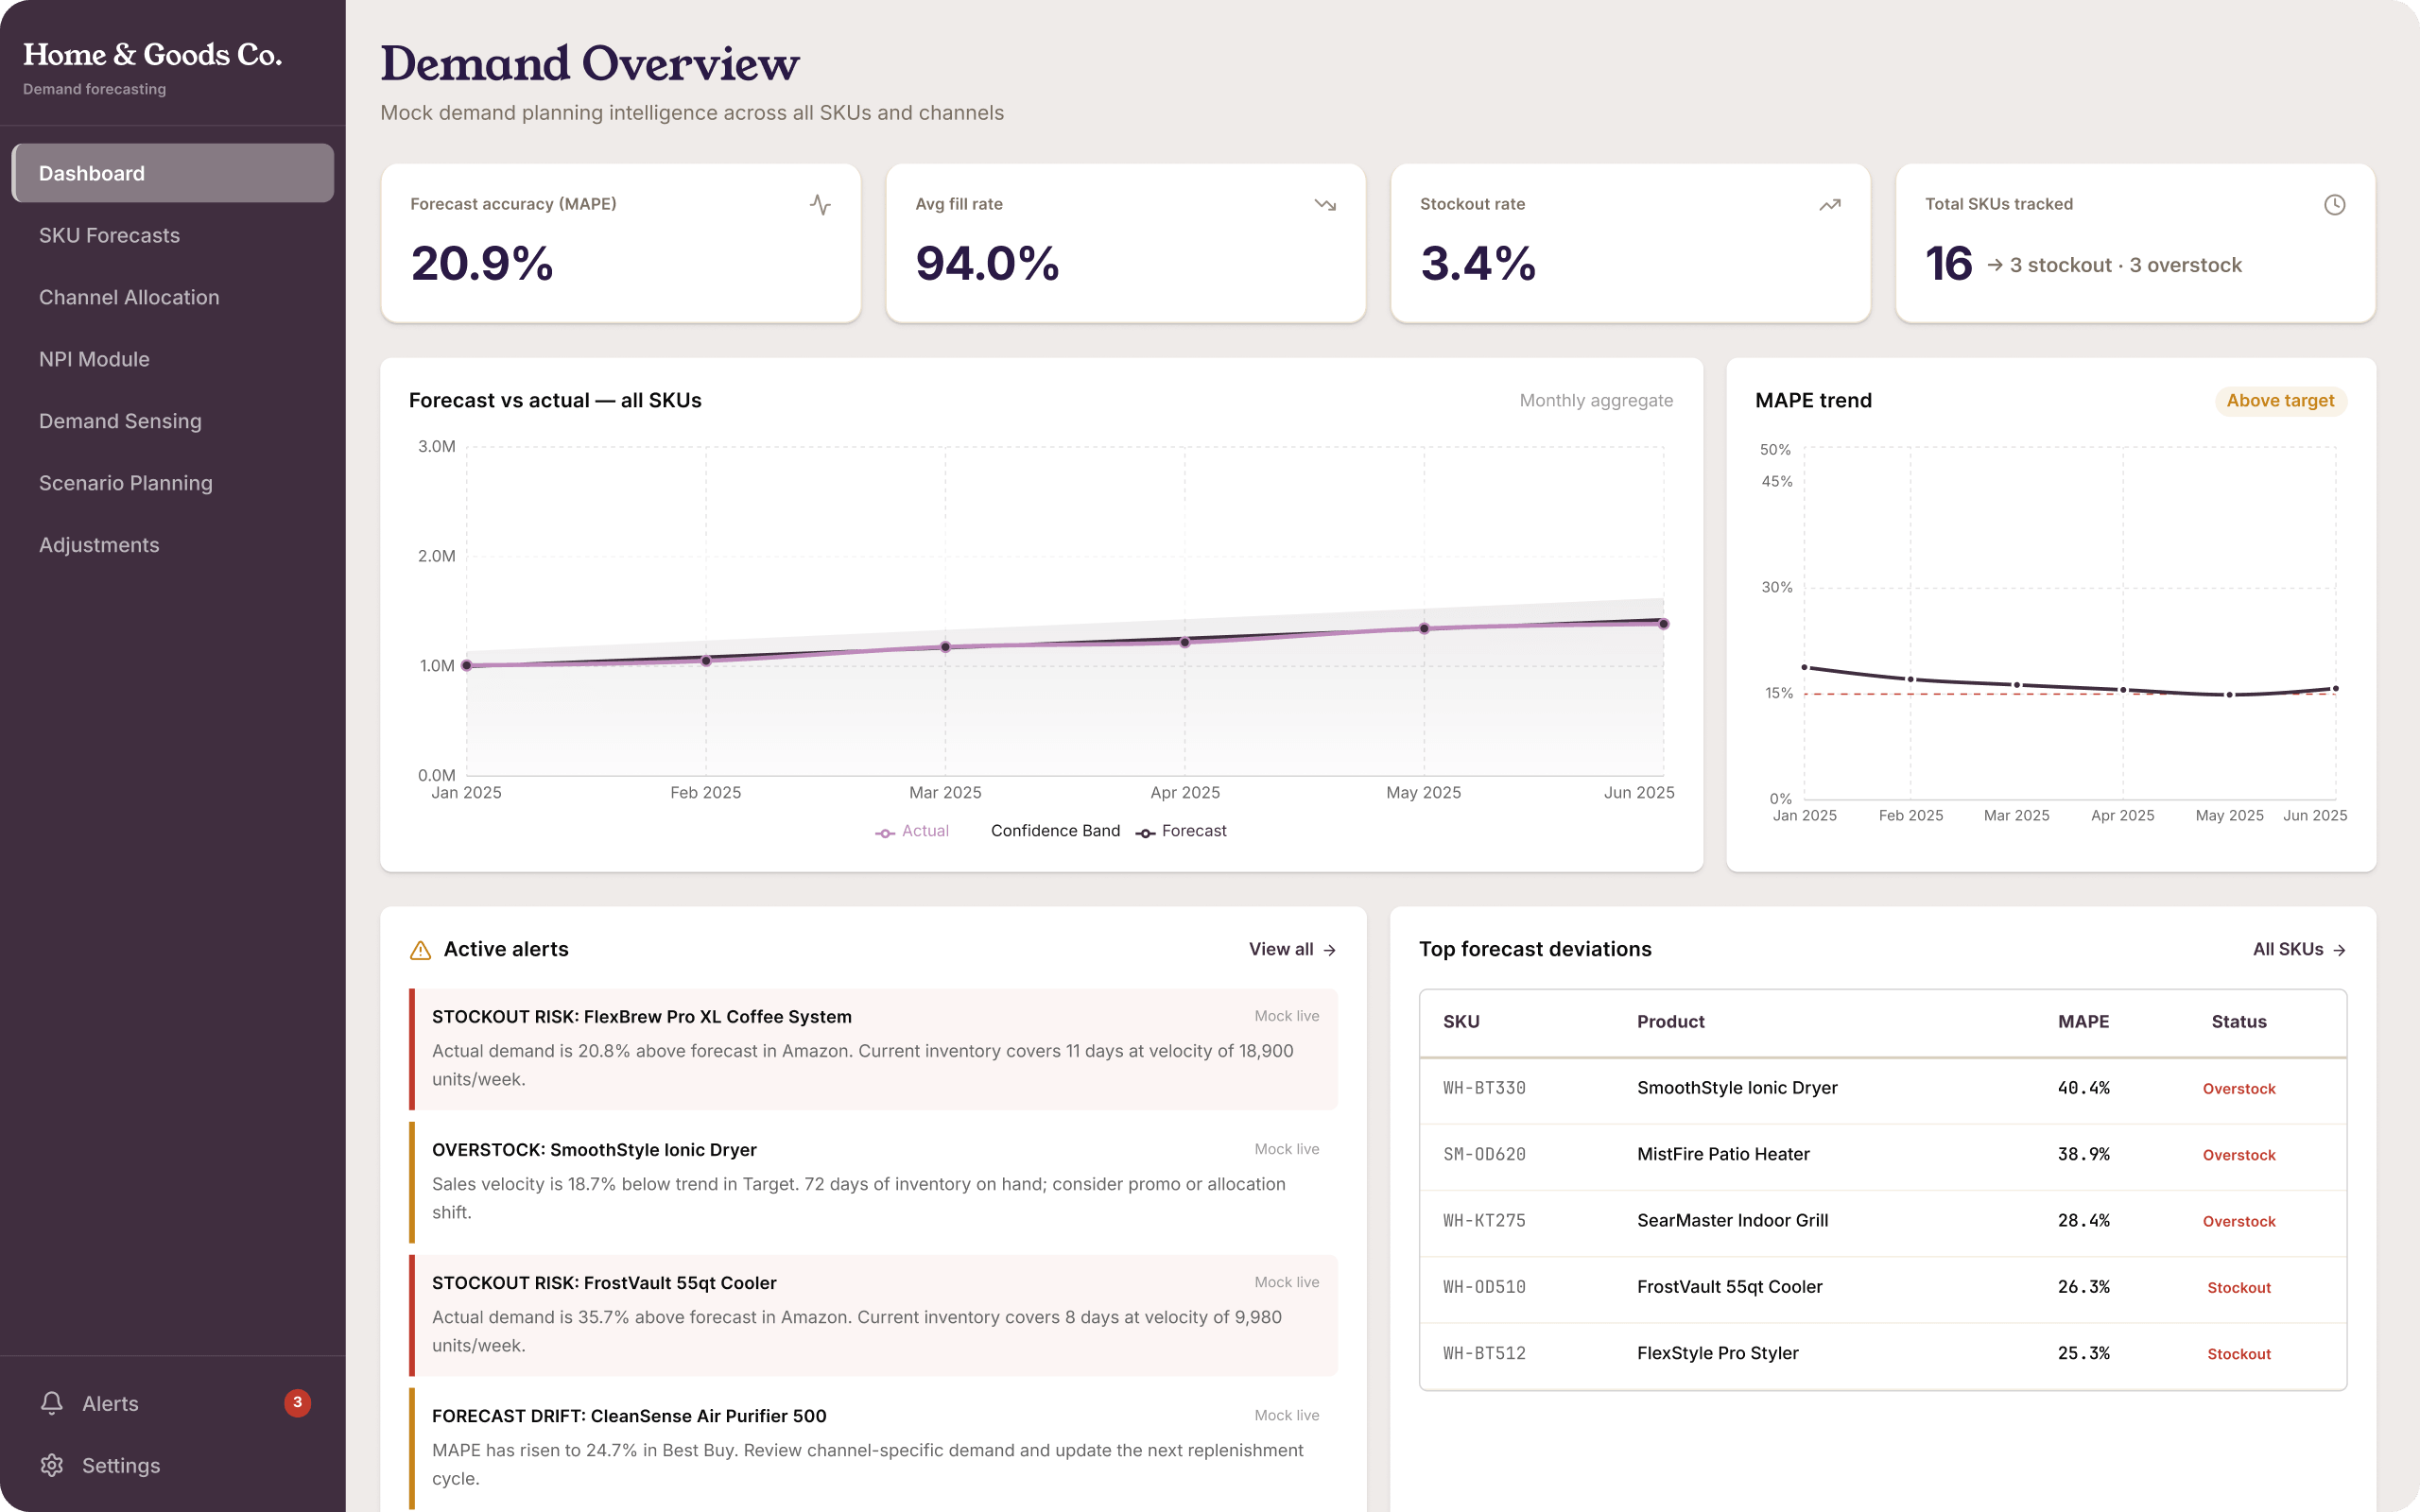Select SKU code SM-OD620

[x=1484, y=1154]
